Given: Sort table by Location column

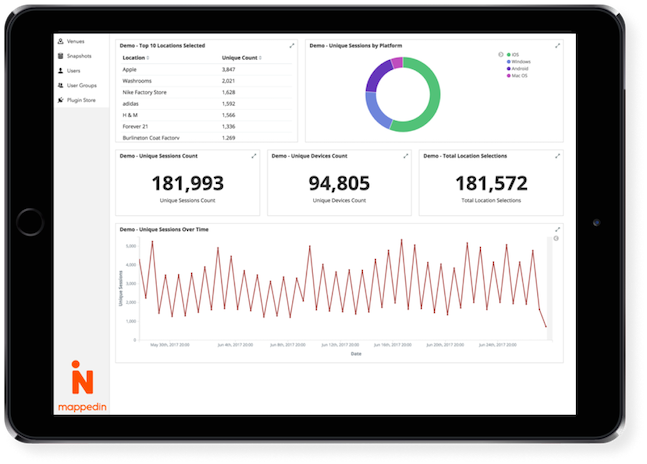Looking at the screenshot, I should coord(136,58).
